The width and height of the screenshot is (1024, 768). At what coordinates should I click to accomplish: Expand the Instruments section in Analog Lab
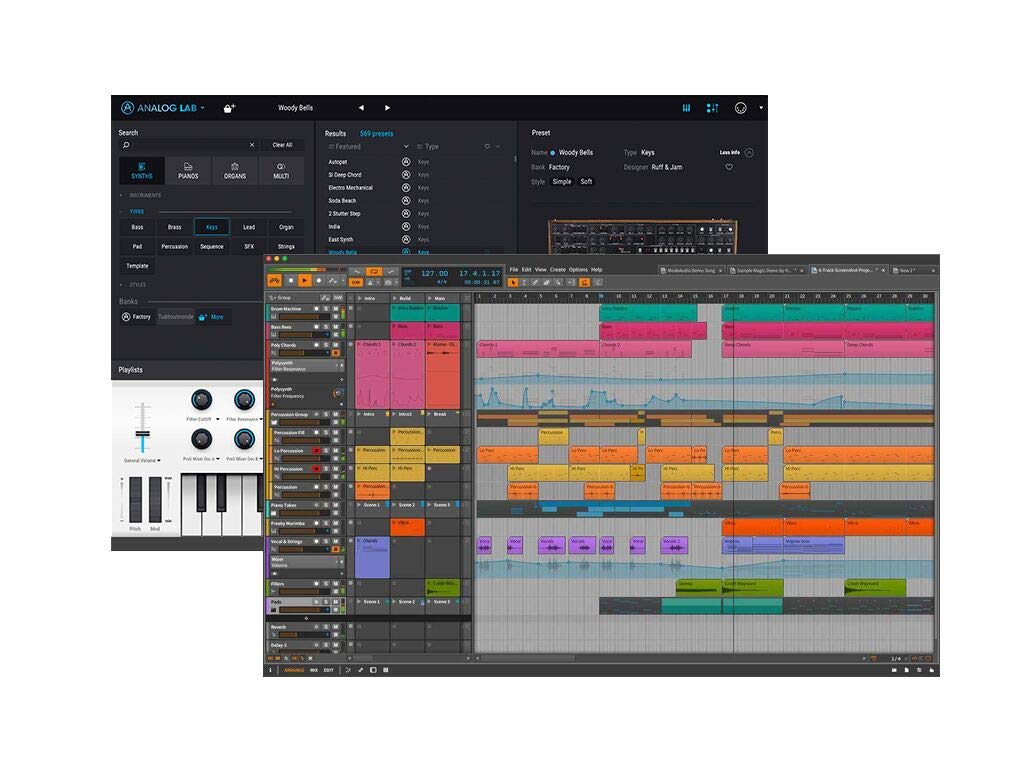tap(121, 195)
